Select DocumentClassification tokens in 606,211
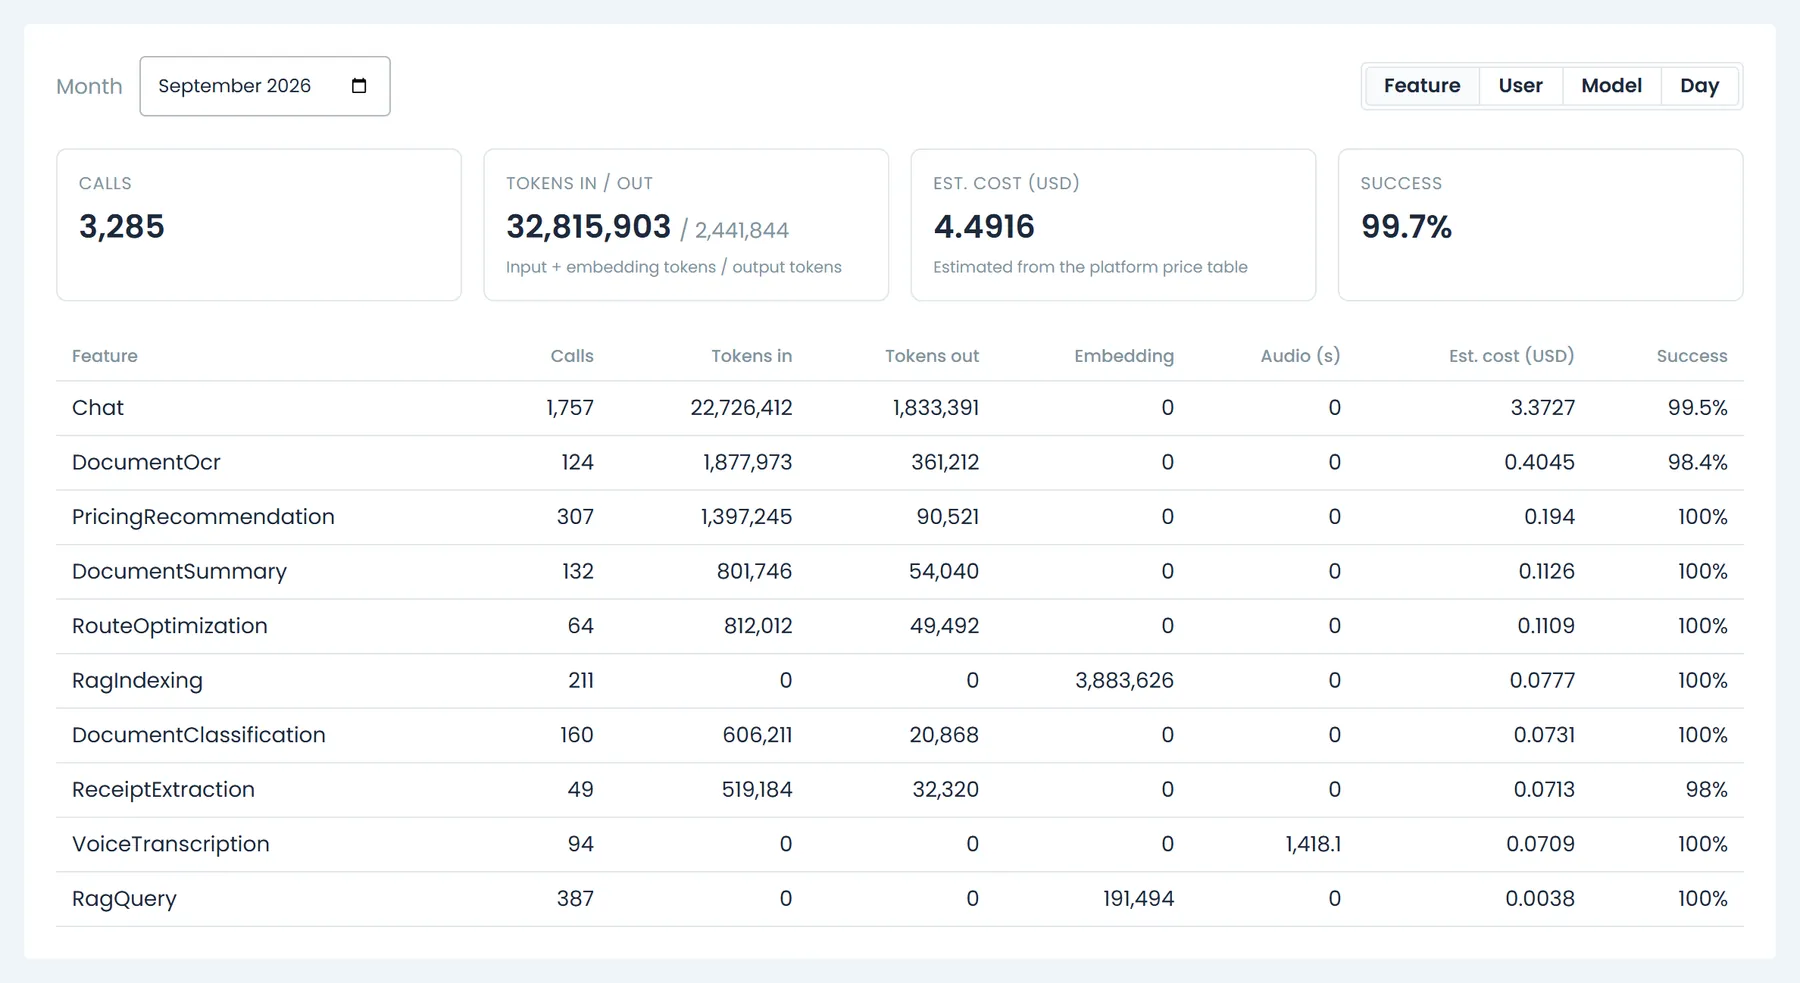The height and width of the screenshot is (983, 1800). click(757, 735)
